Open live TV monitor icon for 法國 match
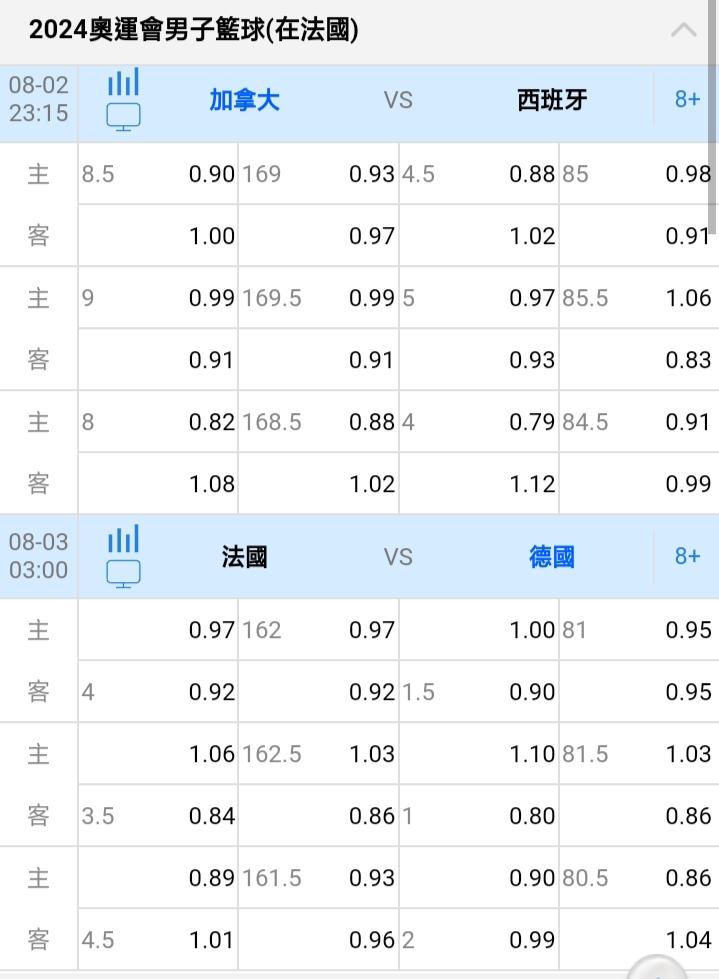The height and width of the screenshot is (979, 719). 124,574
